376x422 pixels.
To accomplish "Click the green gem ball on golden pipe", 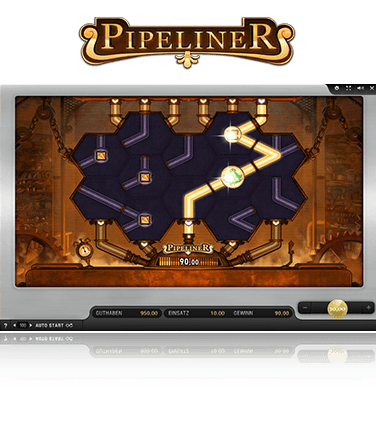I will coord(233,176).
